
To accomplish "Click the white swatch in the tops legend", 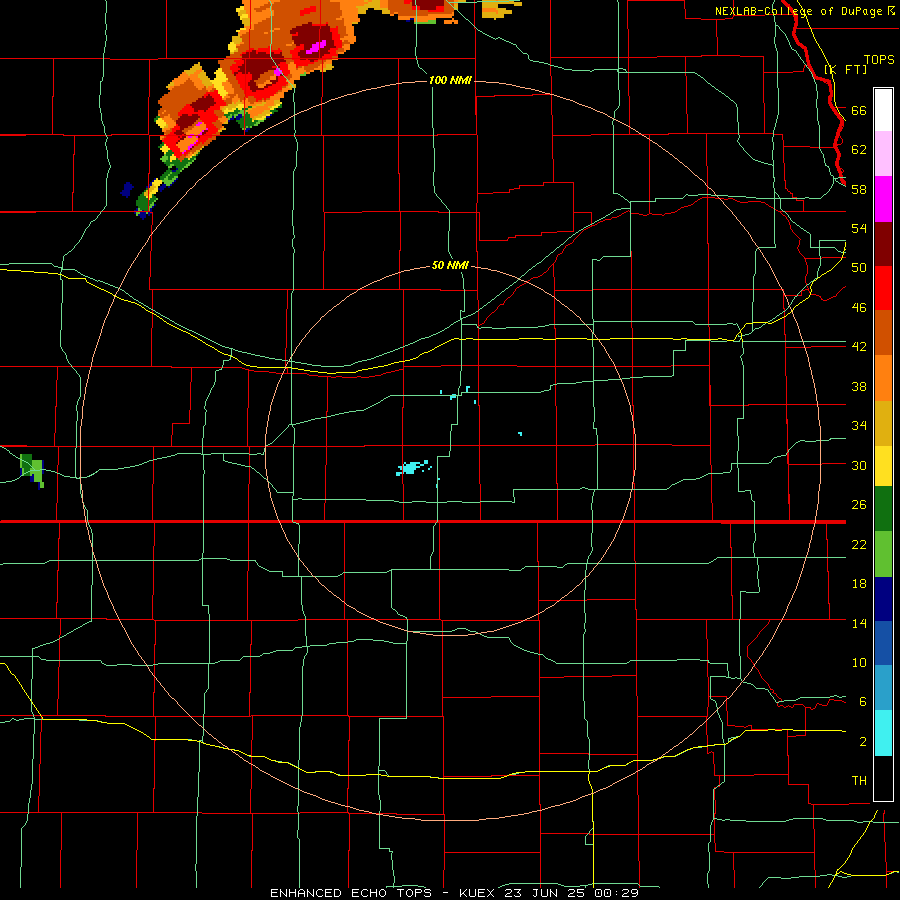I will [883, 110].
